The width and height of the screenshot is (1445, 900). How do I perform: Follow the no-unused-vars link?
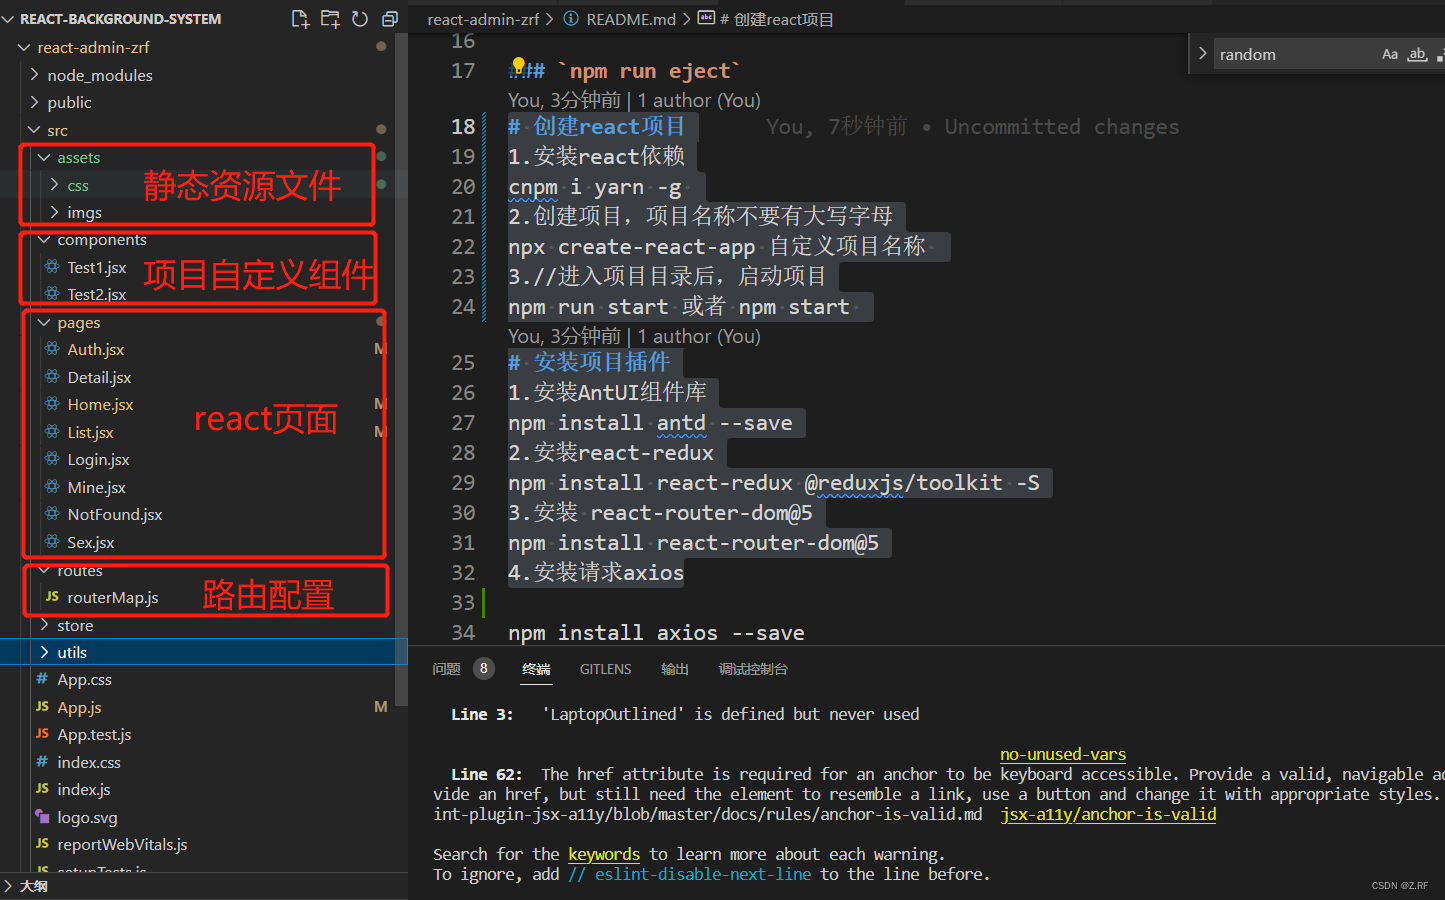point(1062,754)
